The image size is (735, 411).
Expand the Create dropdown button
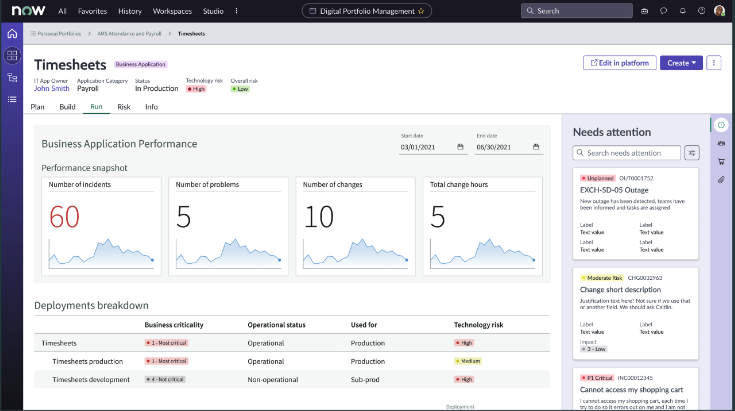(681, 62)
